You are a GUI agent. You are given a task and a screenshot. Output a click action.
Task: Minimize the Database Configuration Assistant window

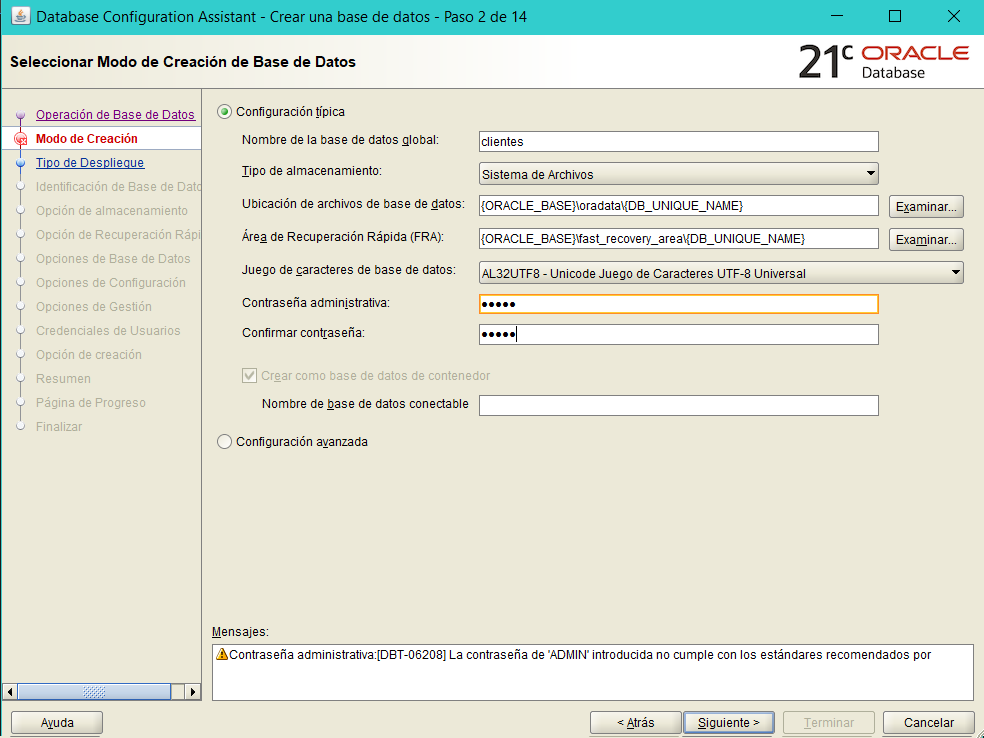click(837, 16)
